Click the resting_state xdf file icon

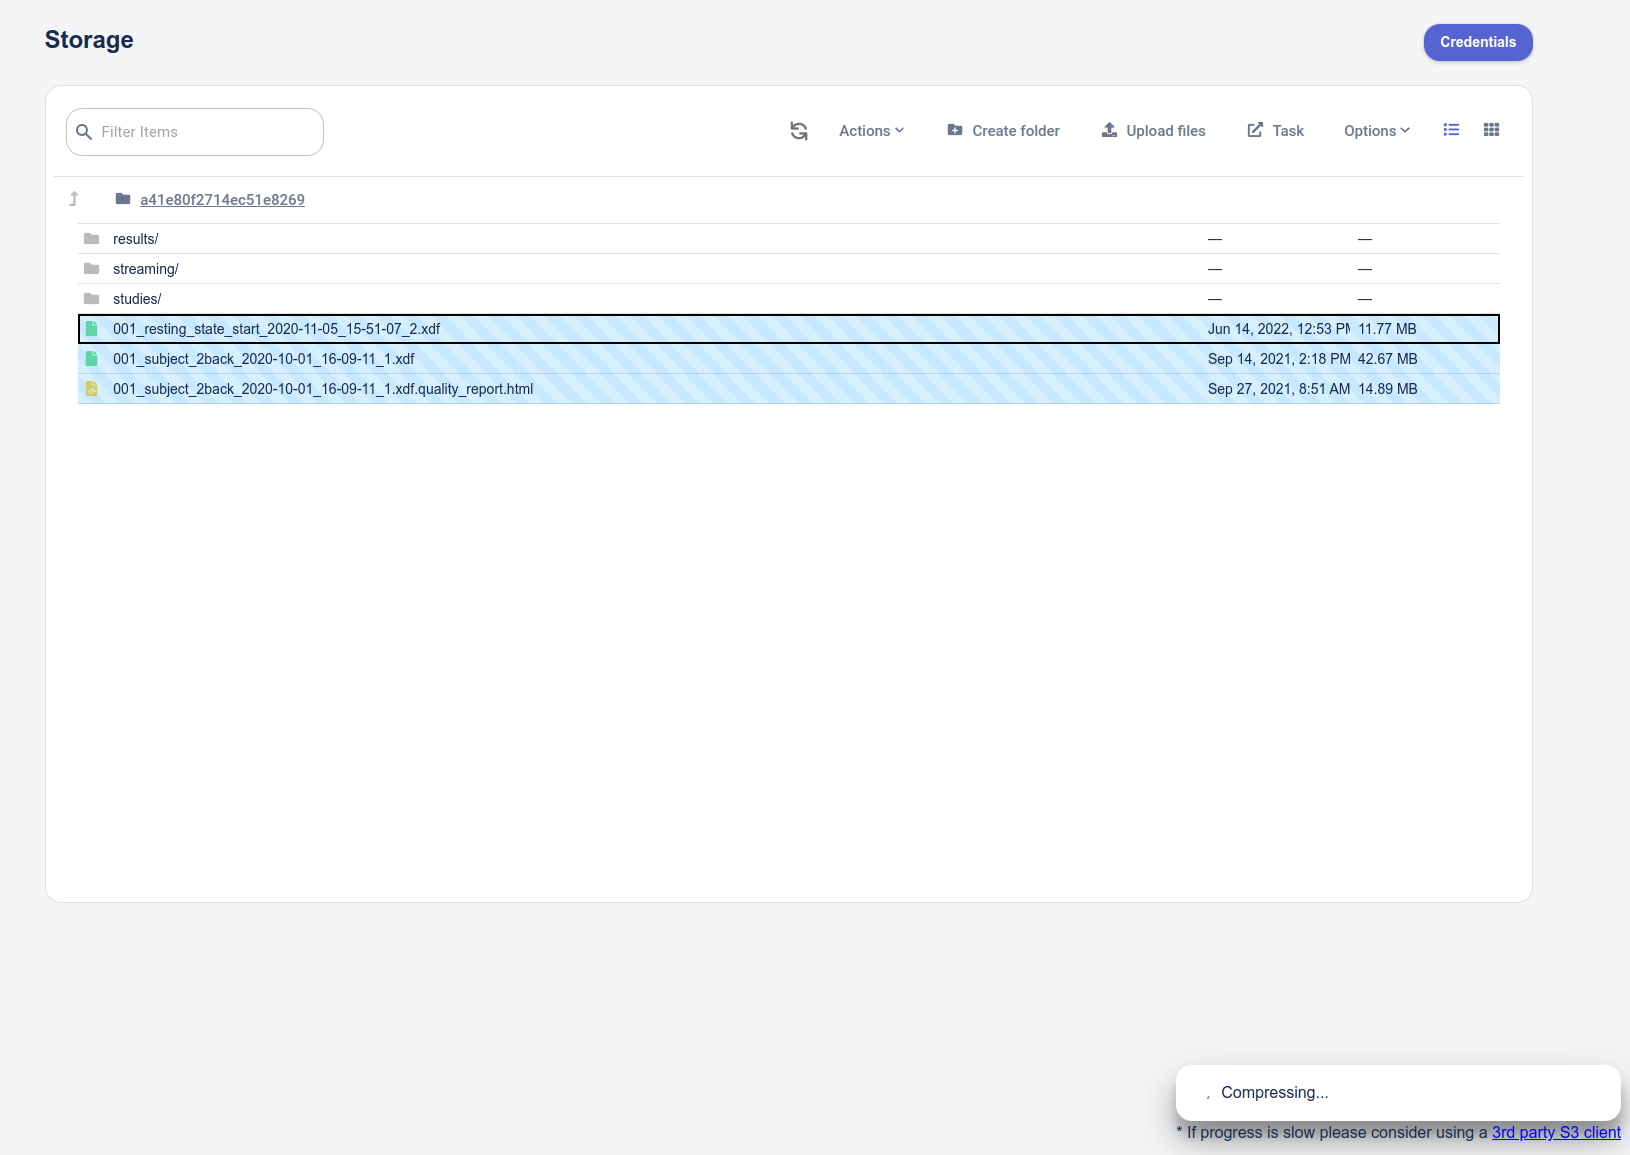(92, 329)
